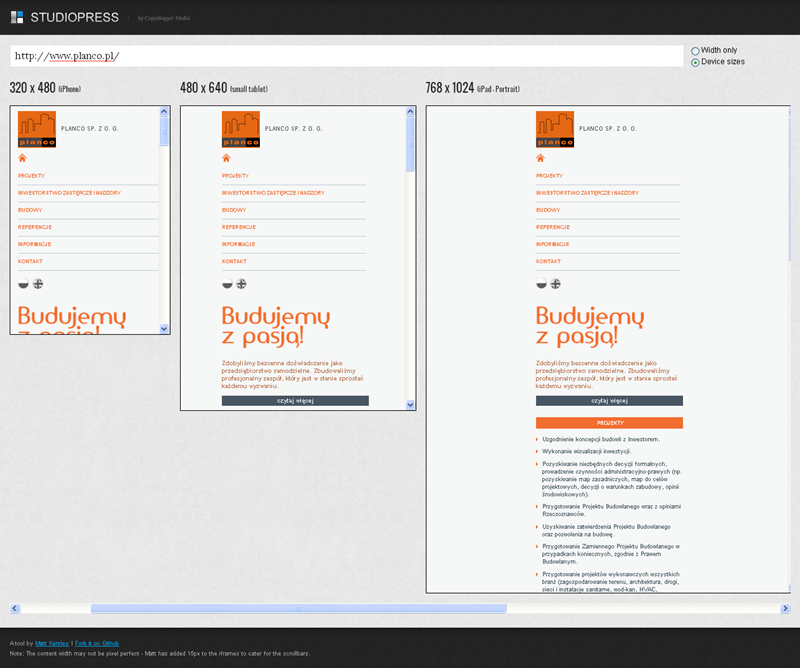
Task: Click scroll down arrow in small tablet preview
Action: point(410,405)
